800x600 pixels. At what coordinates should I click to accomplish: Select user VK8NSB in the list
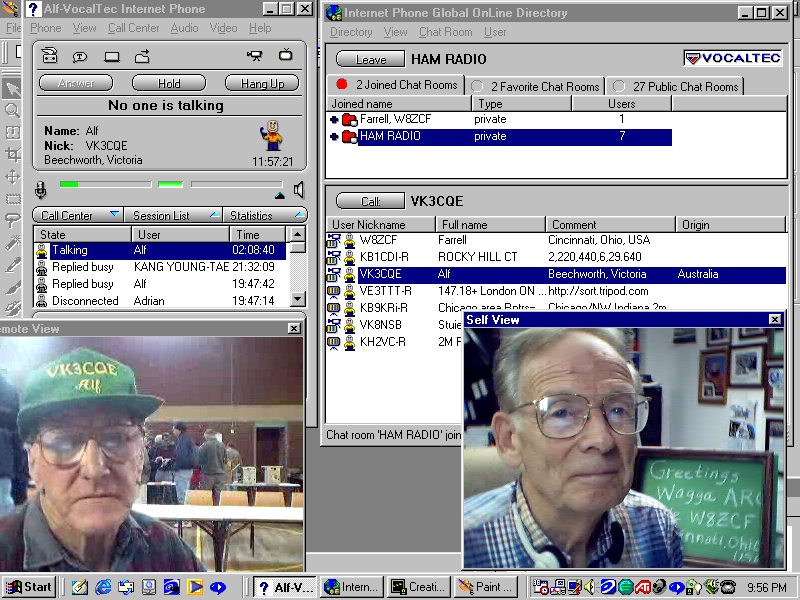(x=394, y=325)
